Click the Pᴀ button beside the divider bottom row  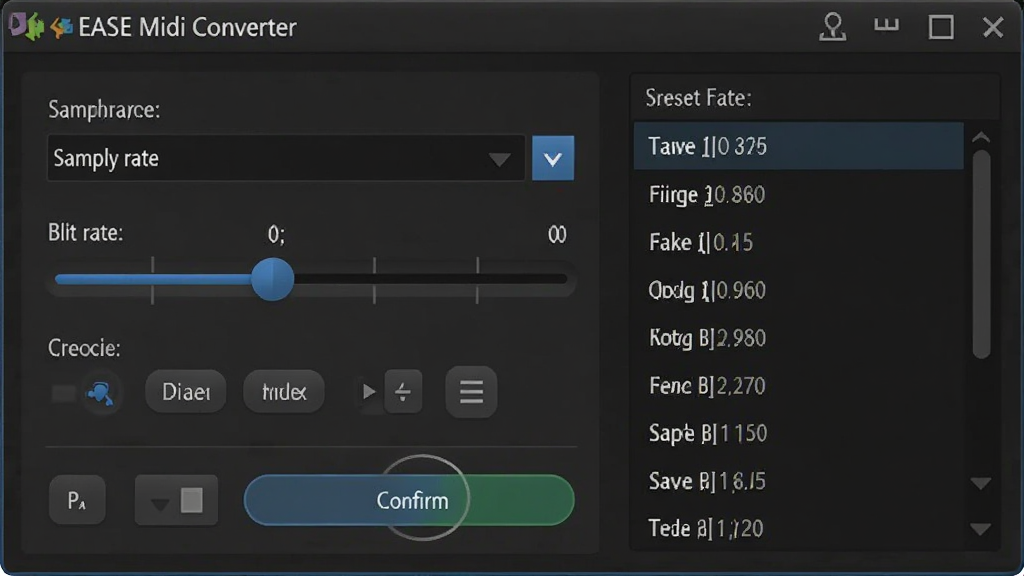click(77, 500)
